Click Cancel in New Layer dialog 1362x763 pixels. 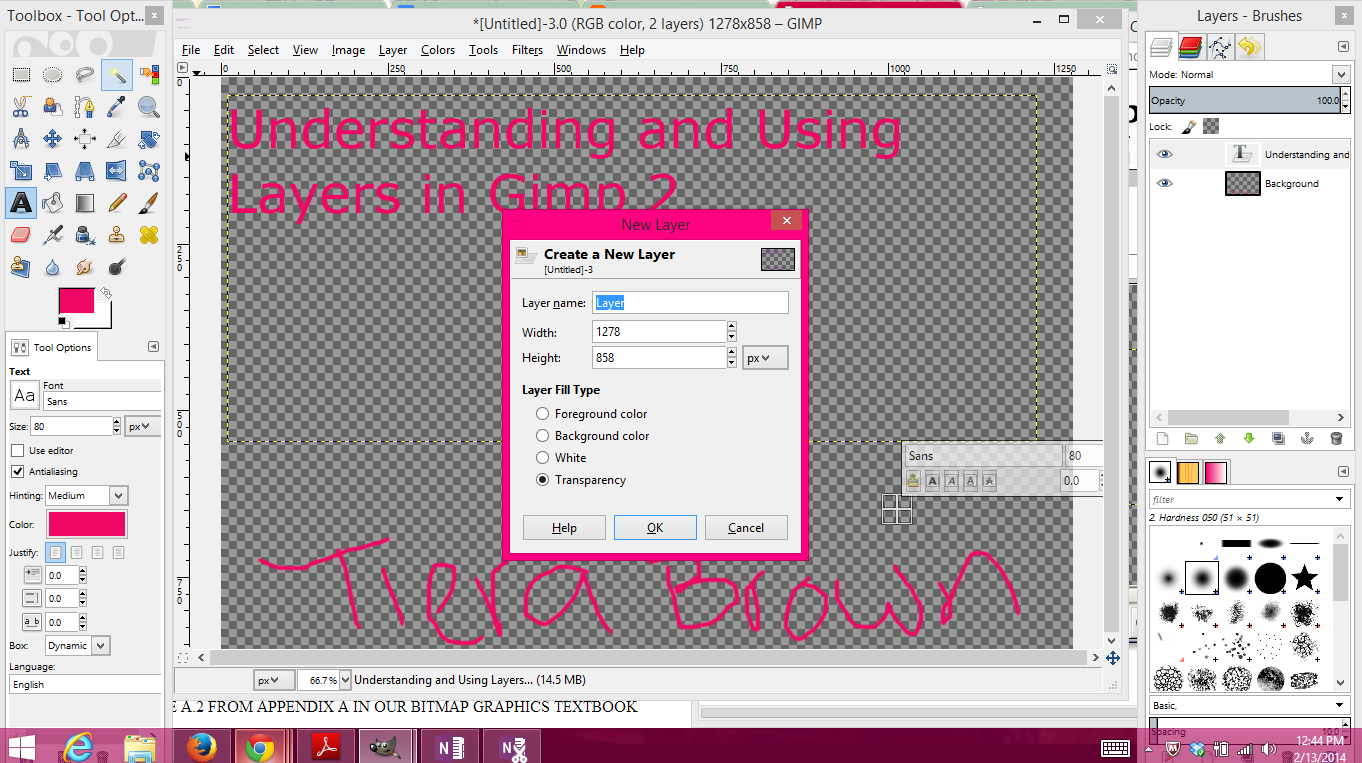tap(746, 528)
